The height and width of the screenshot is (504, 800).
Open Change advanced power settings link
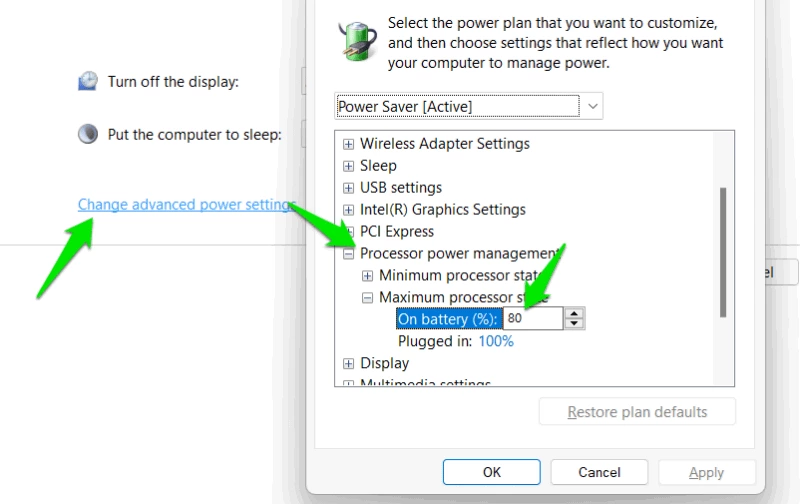[x=187, y=205]
